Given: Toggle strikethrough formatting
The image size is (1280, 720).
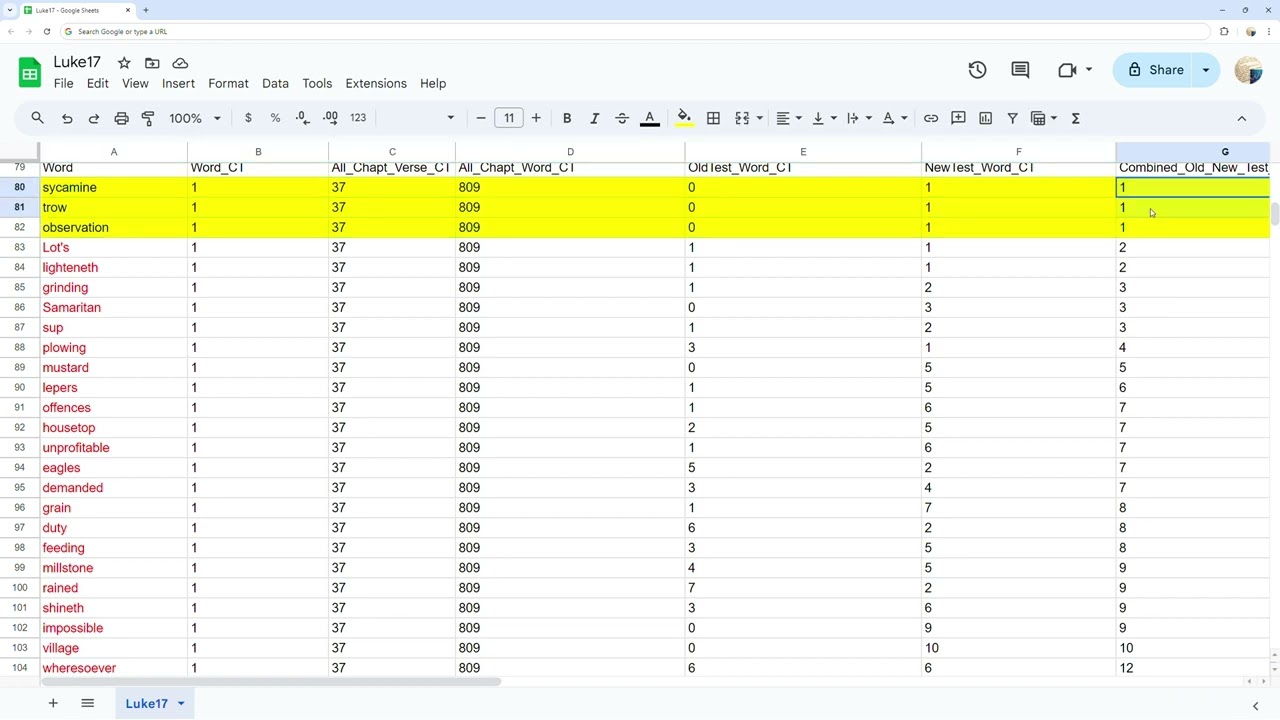Looking at the screenshot, I should pyautogui.click(x=622, y=118).
